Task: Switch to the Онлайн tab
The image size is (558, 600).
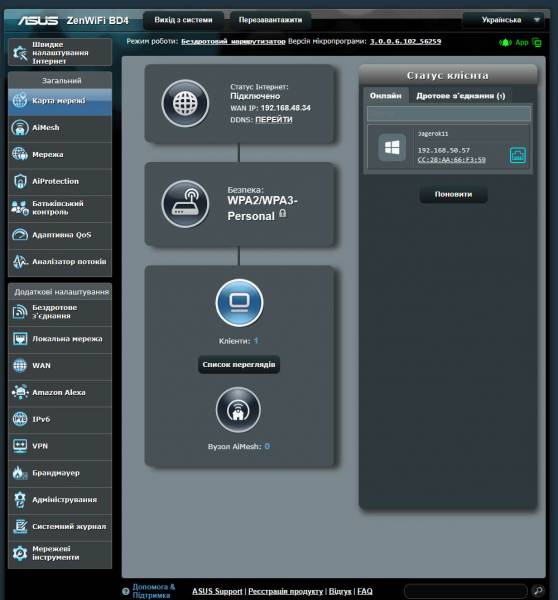Action: 385,96
